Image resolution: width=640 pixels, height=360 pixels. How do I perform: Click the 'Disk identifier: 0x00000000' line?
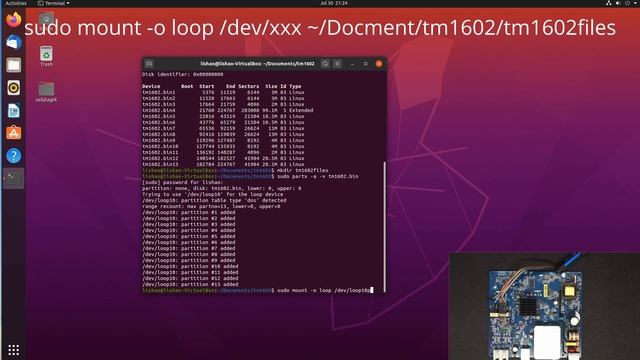pos(182,74)
